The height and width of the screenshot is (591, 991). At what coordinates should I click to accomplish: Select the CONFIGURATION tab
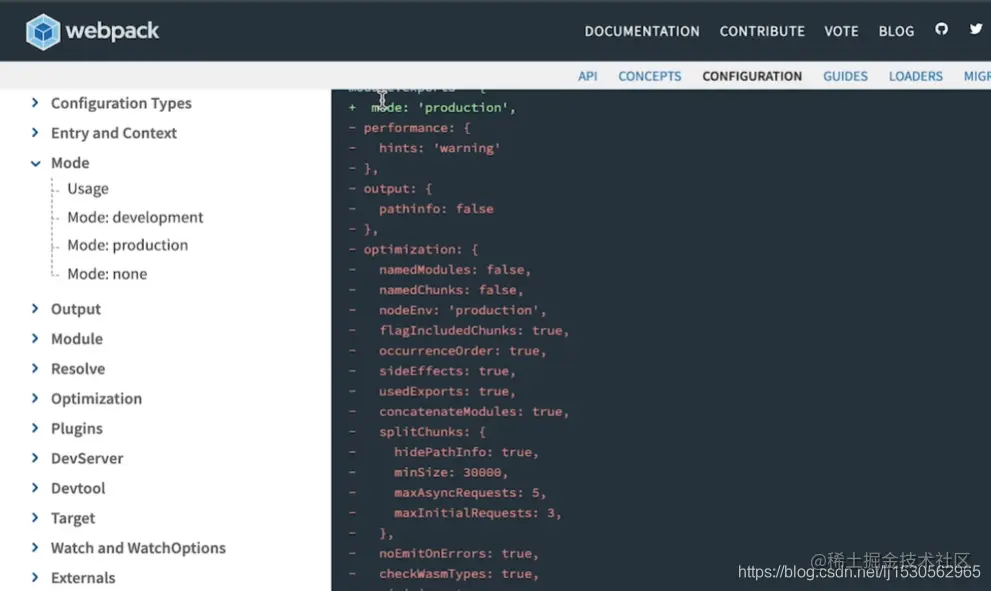[752, 76]
